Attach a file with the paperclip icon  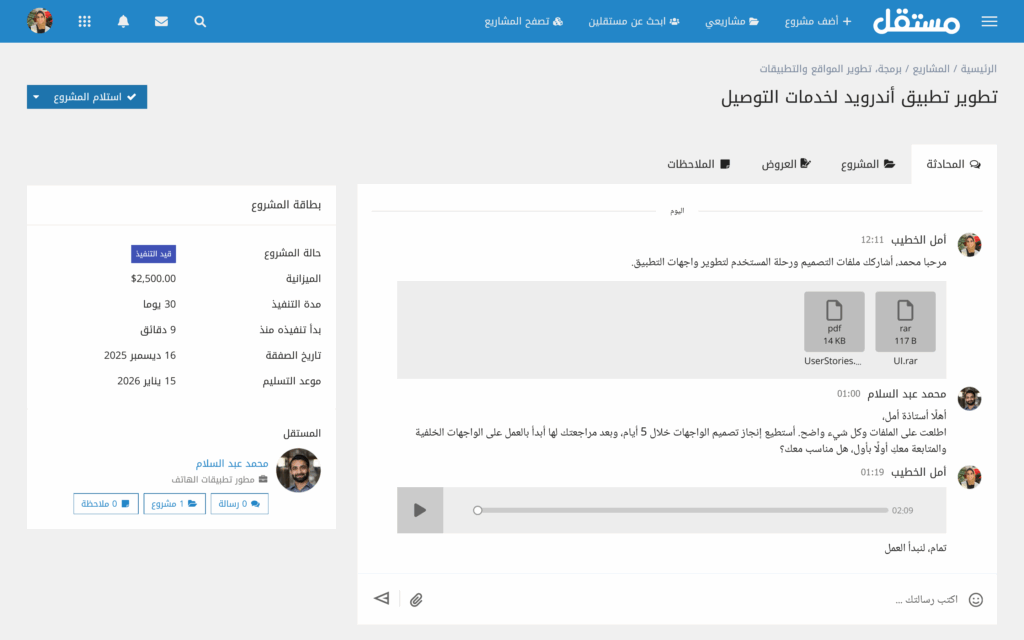tap(417, 598)
